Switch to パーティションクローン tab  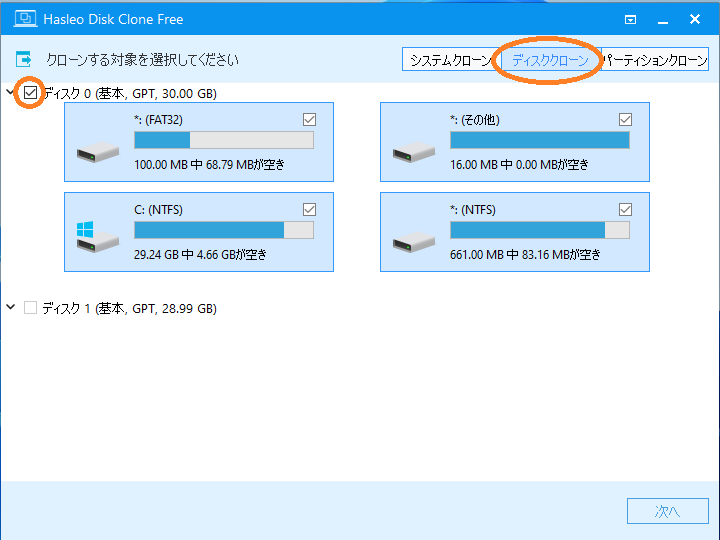(655, 59)
